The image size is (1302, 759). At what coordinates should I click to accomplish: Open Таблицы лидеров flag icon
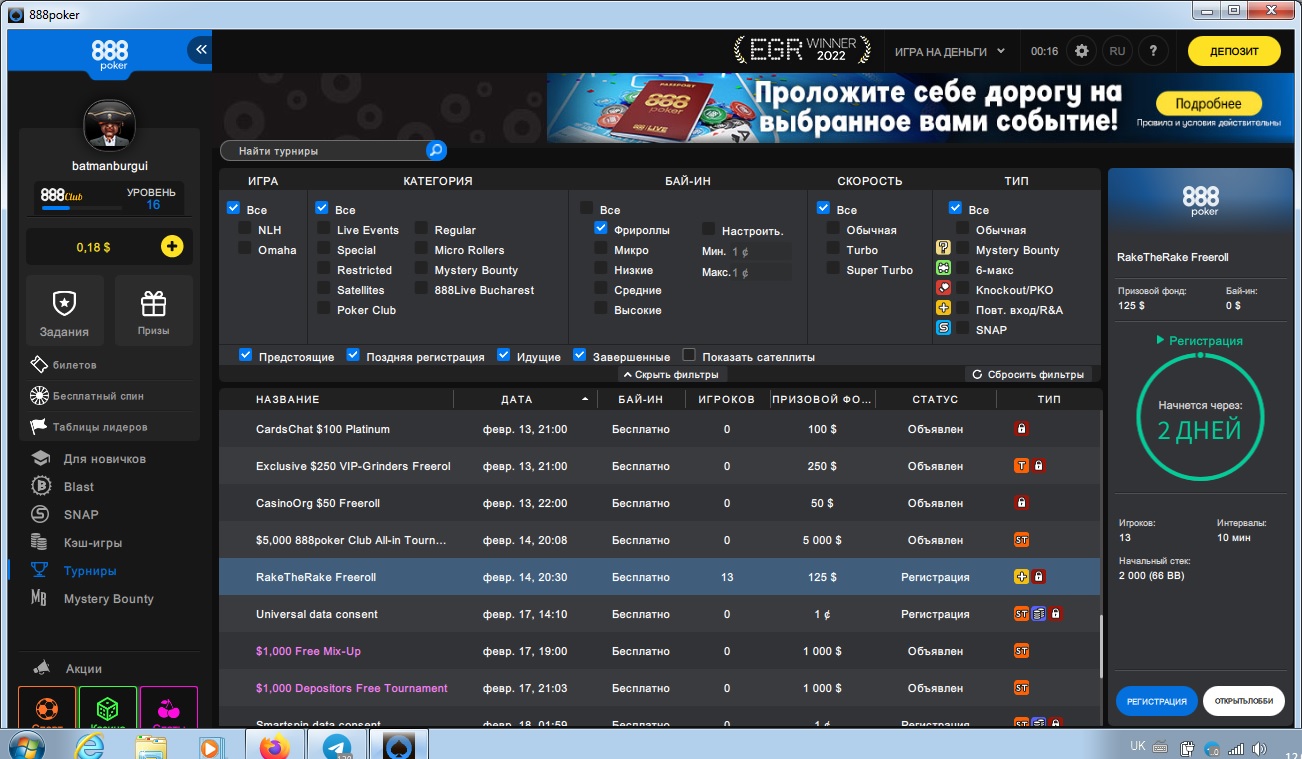39,427
